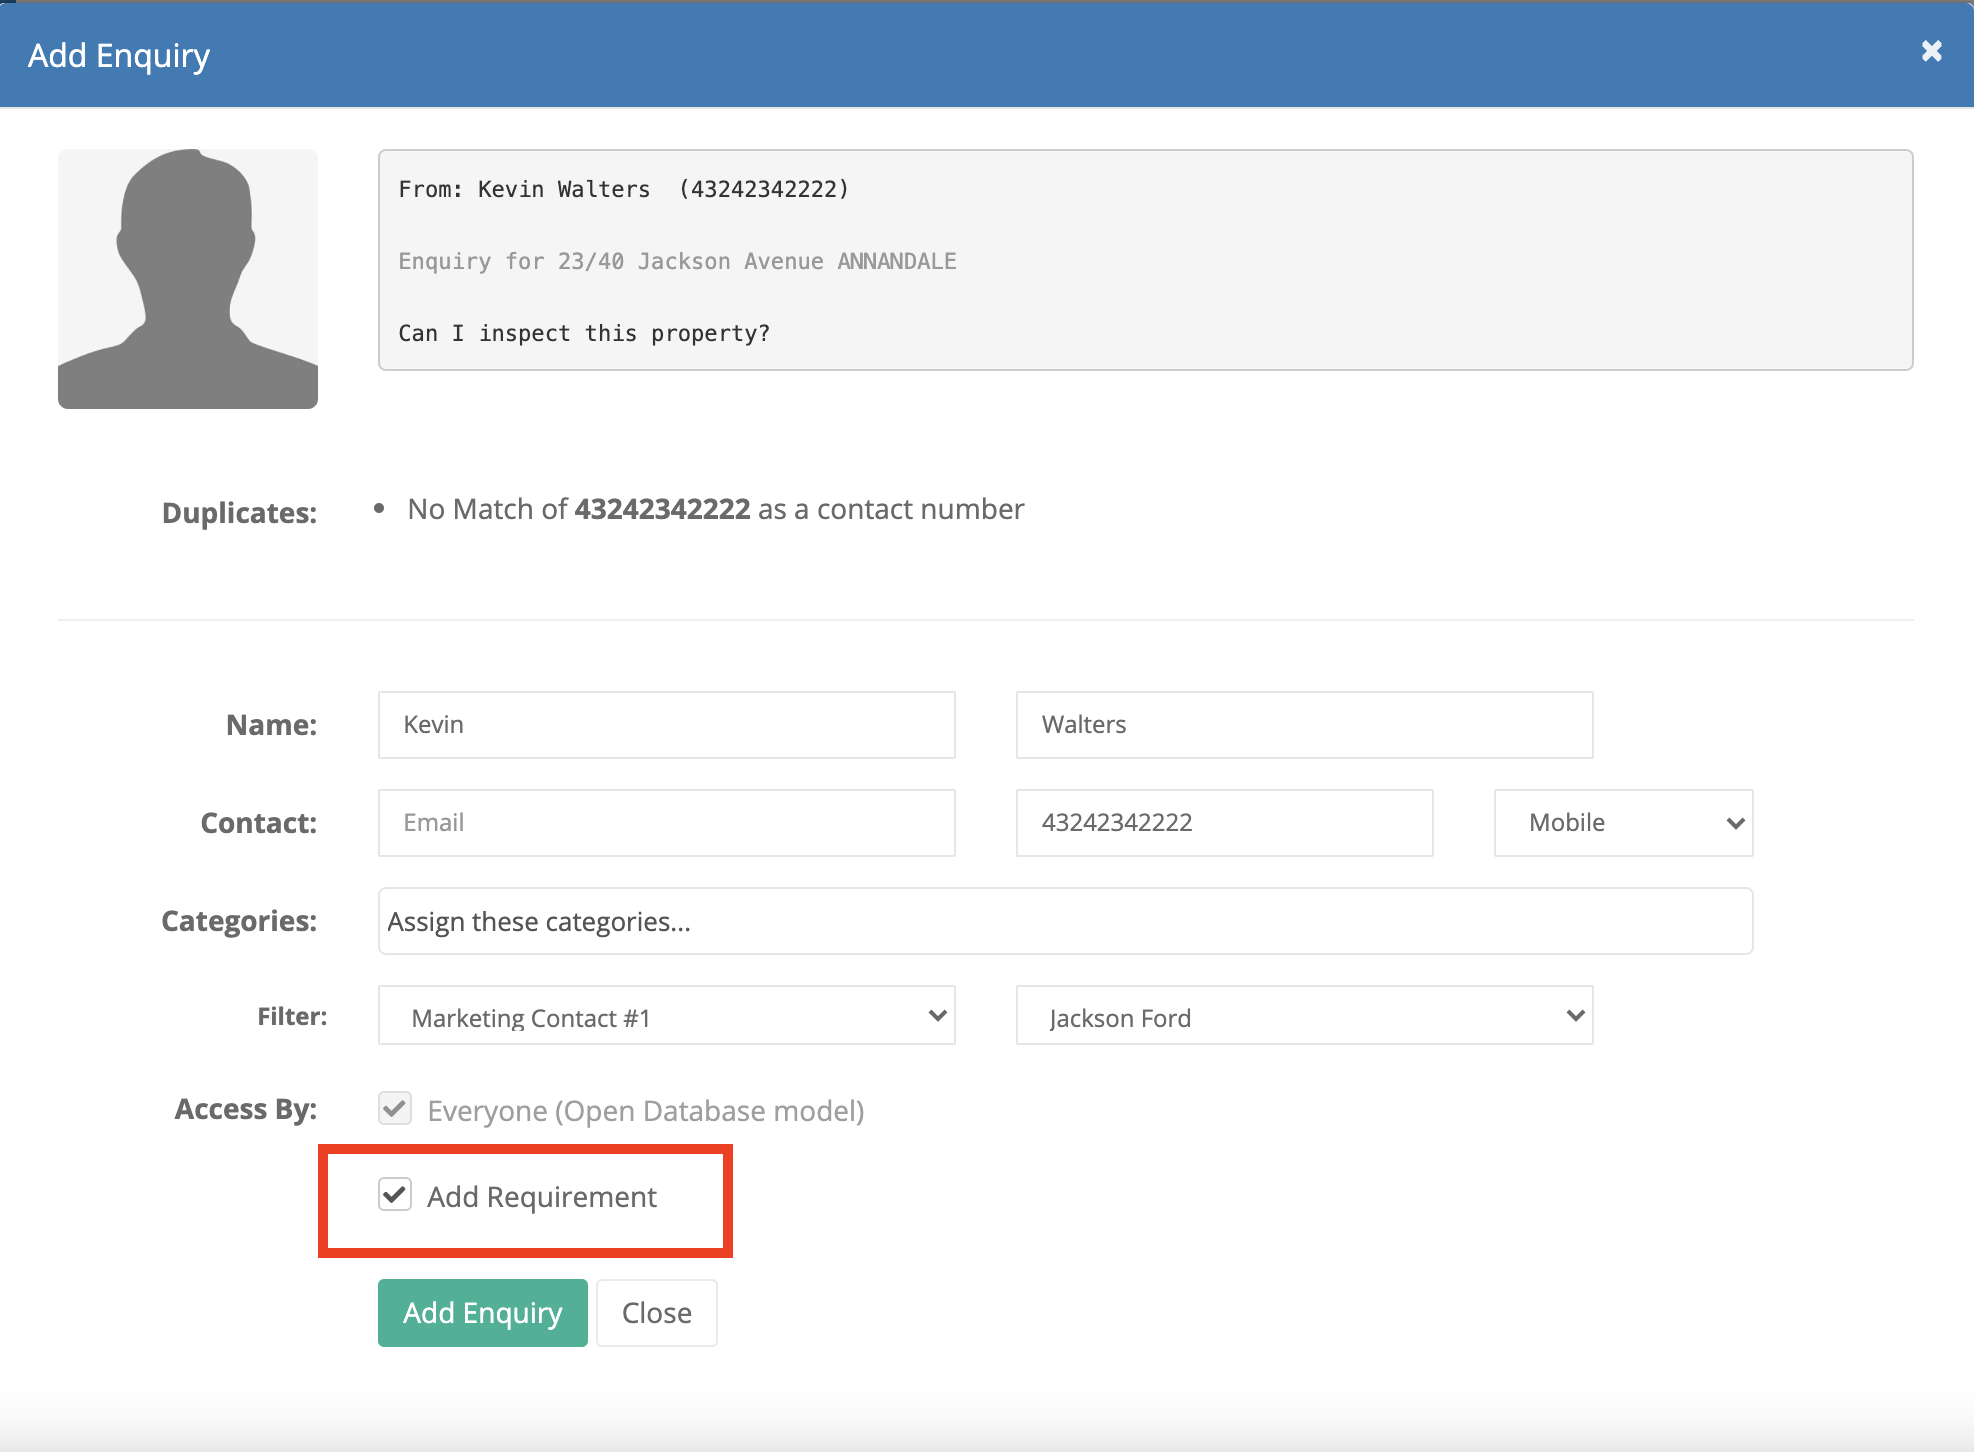Image resolution: width=1974 pixels, height=1452 pixels.
Task: Click the Assign these categories field
Action: 1065,921
